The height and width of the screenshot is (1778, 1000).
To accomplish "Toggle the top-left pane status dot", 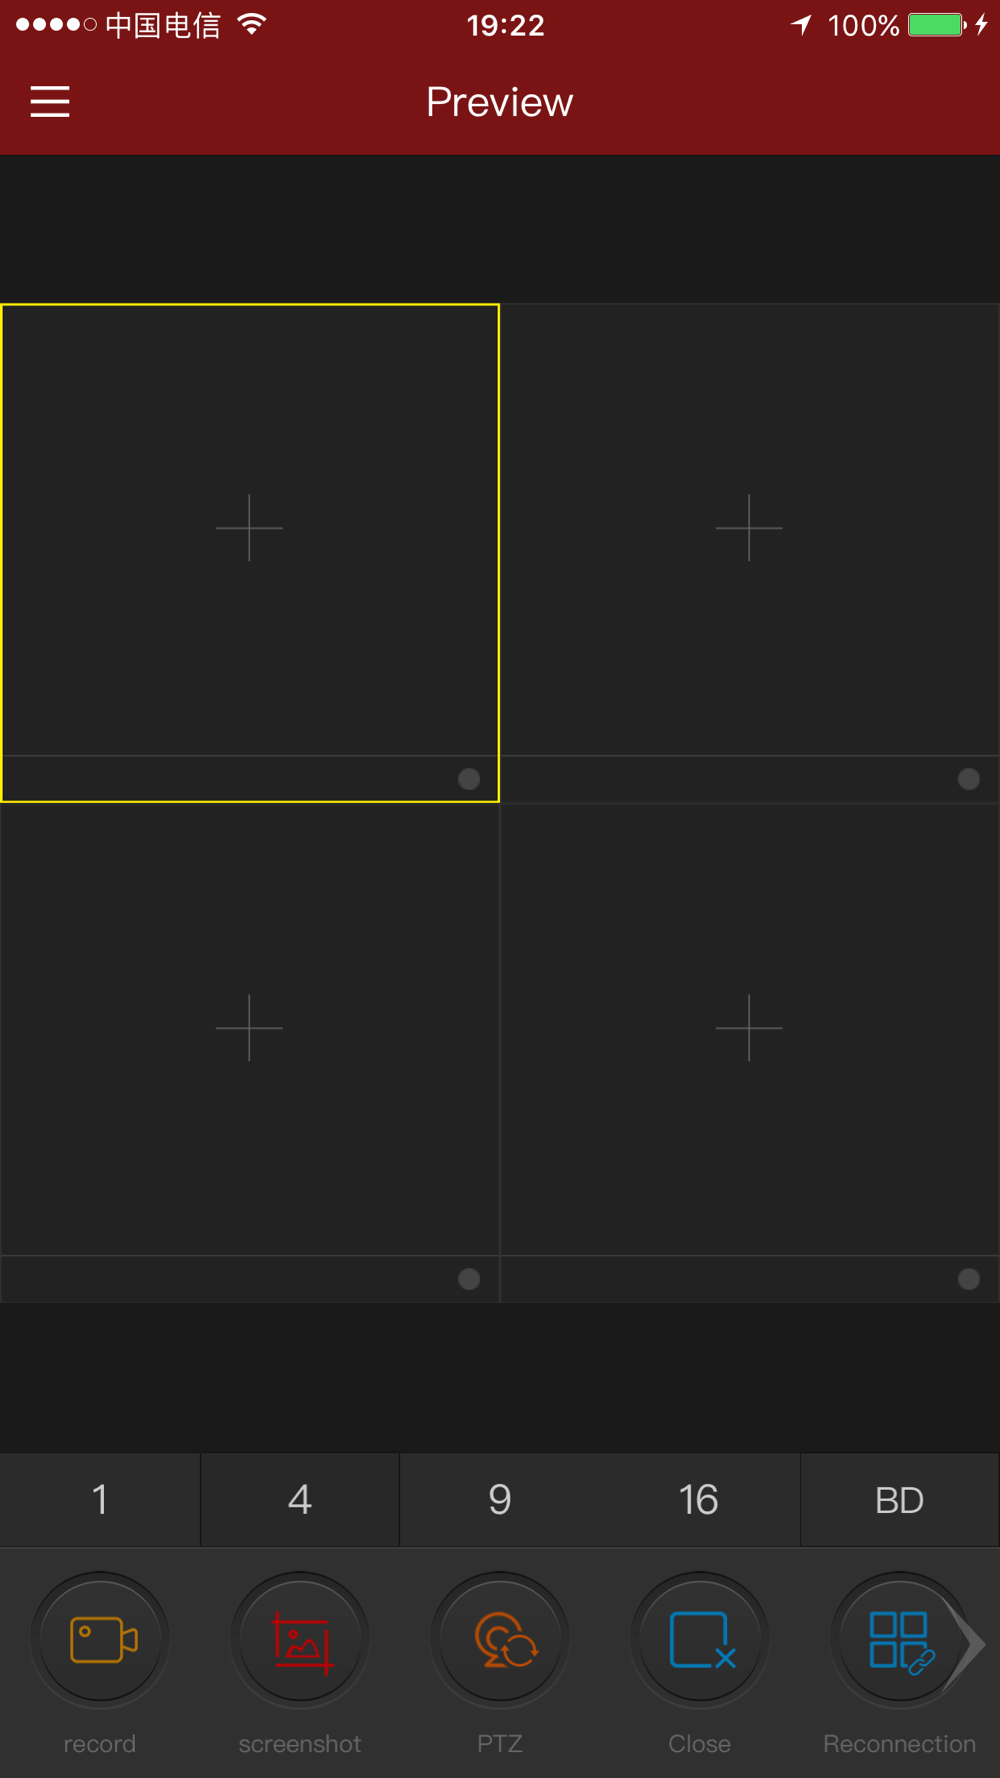I will (469, 779).
